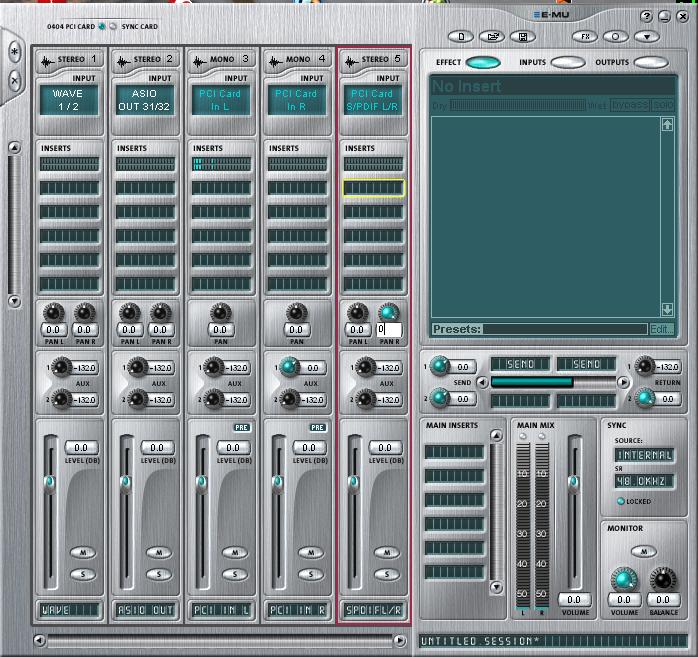Select the highlighted insert slot on Stereo 5
This screenshot has width=698, height=657.
[x=373, y=188]
